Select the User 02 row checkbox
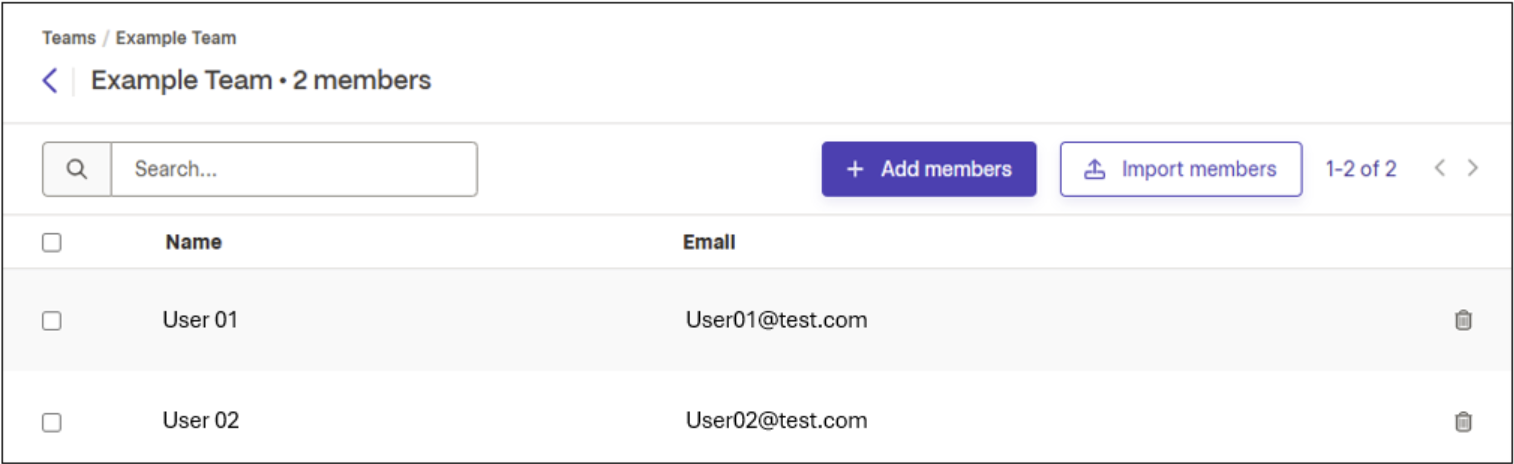Viewport: 1514px width, 464px height. [52, 422]
